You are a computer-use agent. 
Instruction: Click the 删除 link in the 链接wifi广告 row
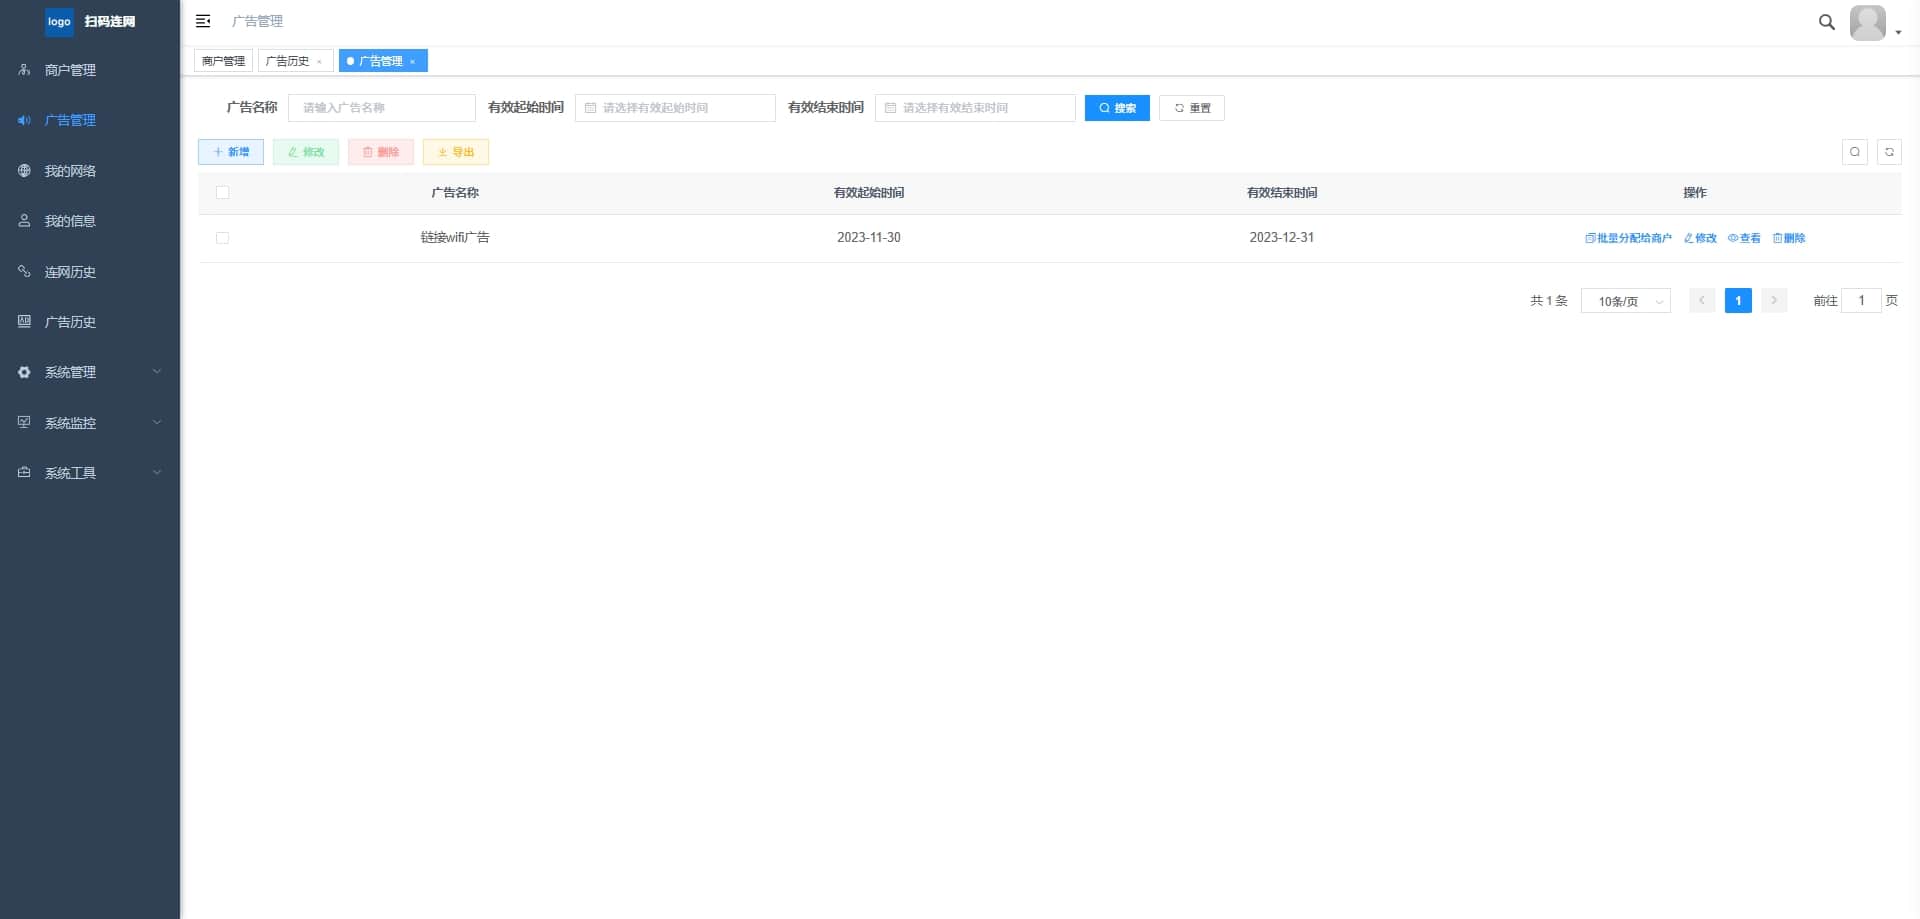pos(1789,238)
